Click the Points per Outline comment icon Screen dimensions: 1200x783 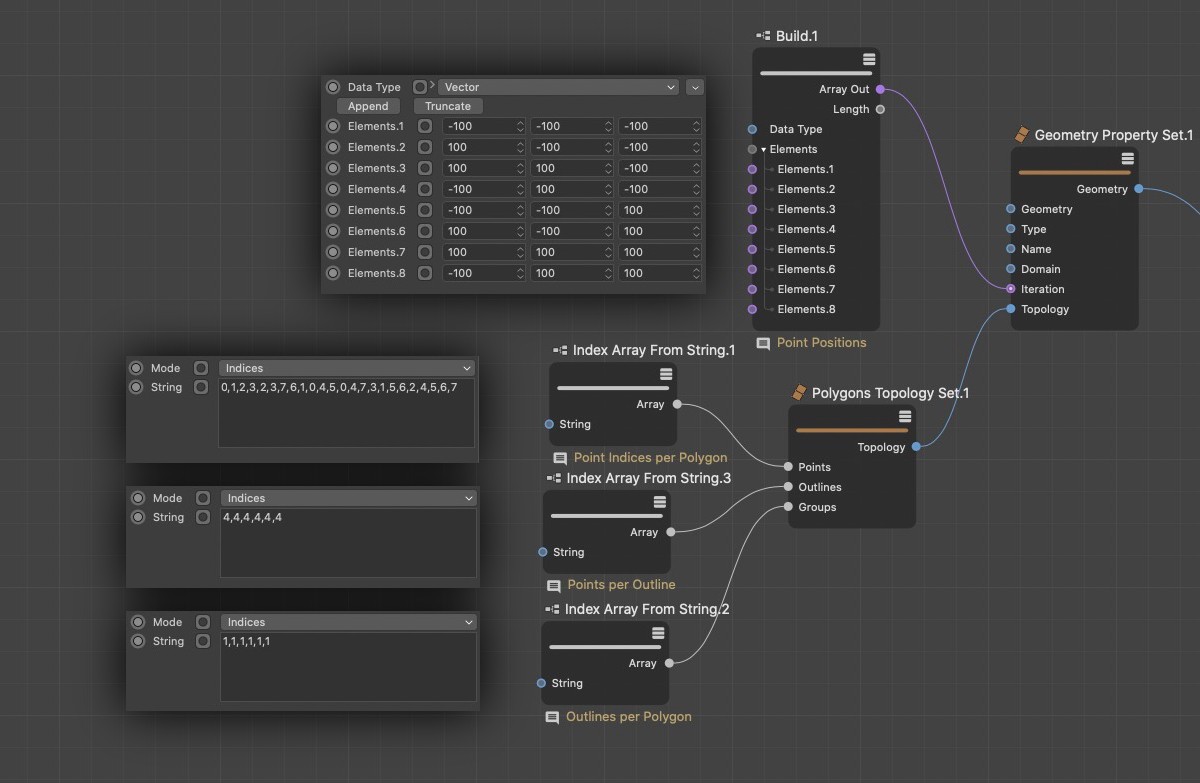click(x=554, y=585)
